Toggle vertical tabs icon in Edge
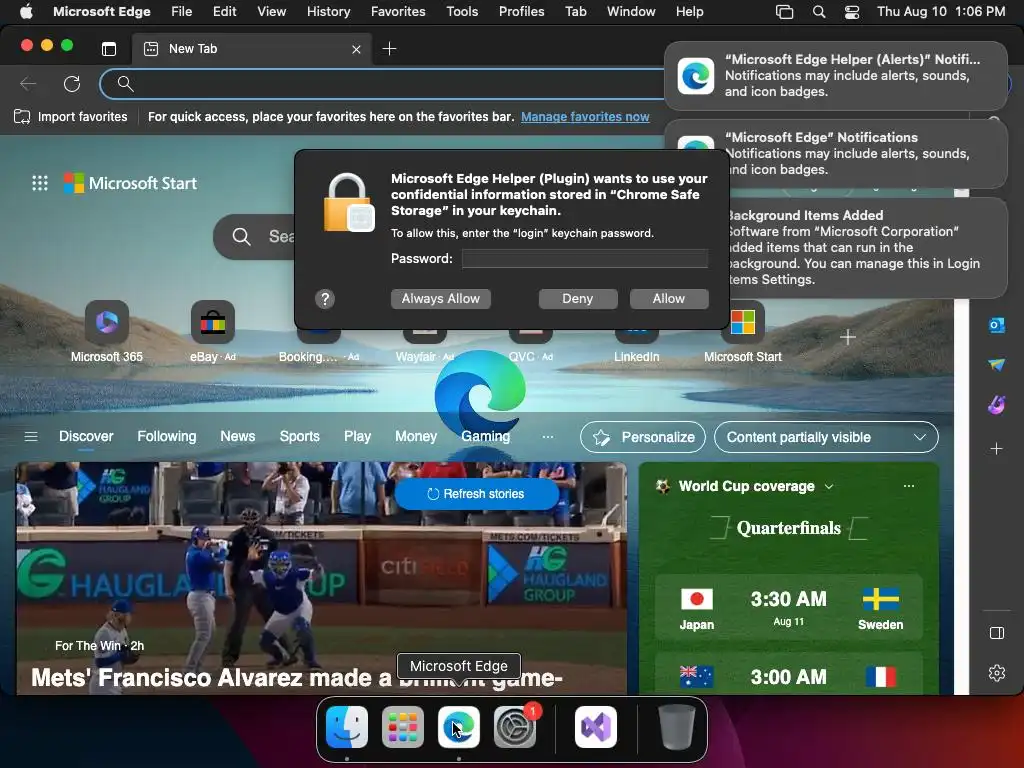Screen dimensions: 1024x768 point(109,48)
